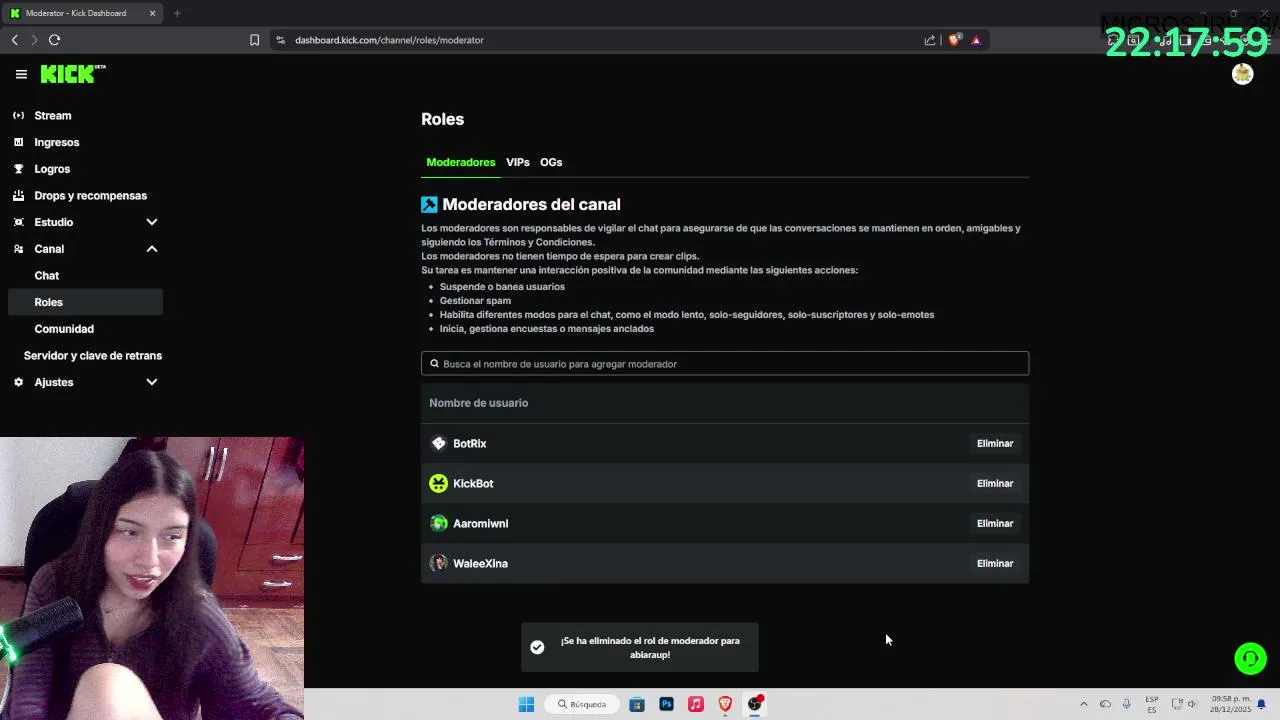Go back in the browser
Image resolution: width=1280 pixels, height=720 pixels.
pos(14,40)
